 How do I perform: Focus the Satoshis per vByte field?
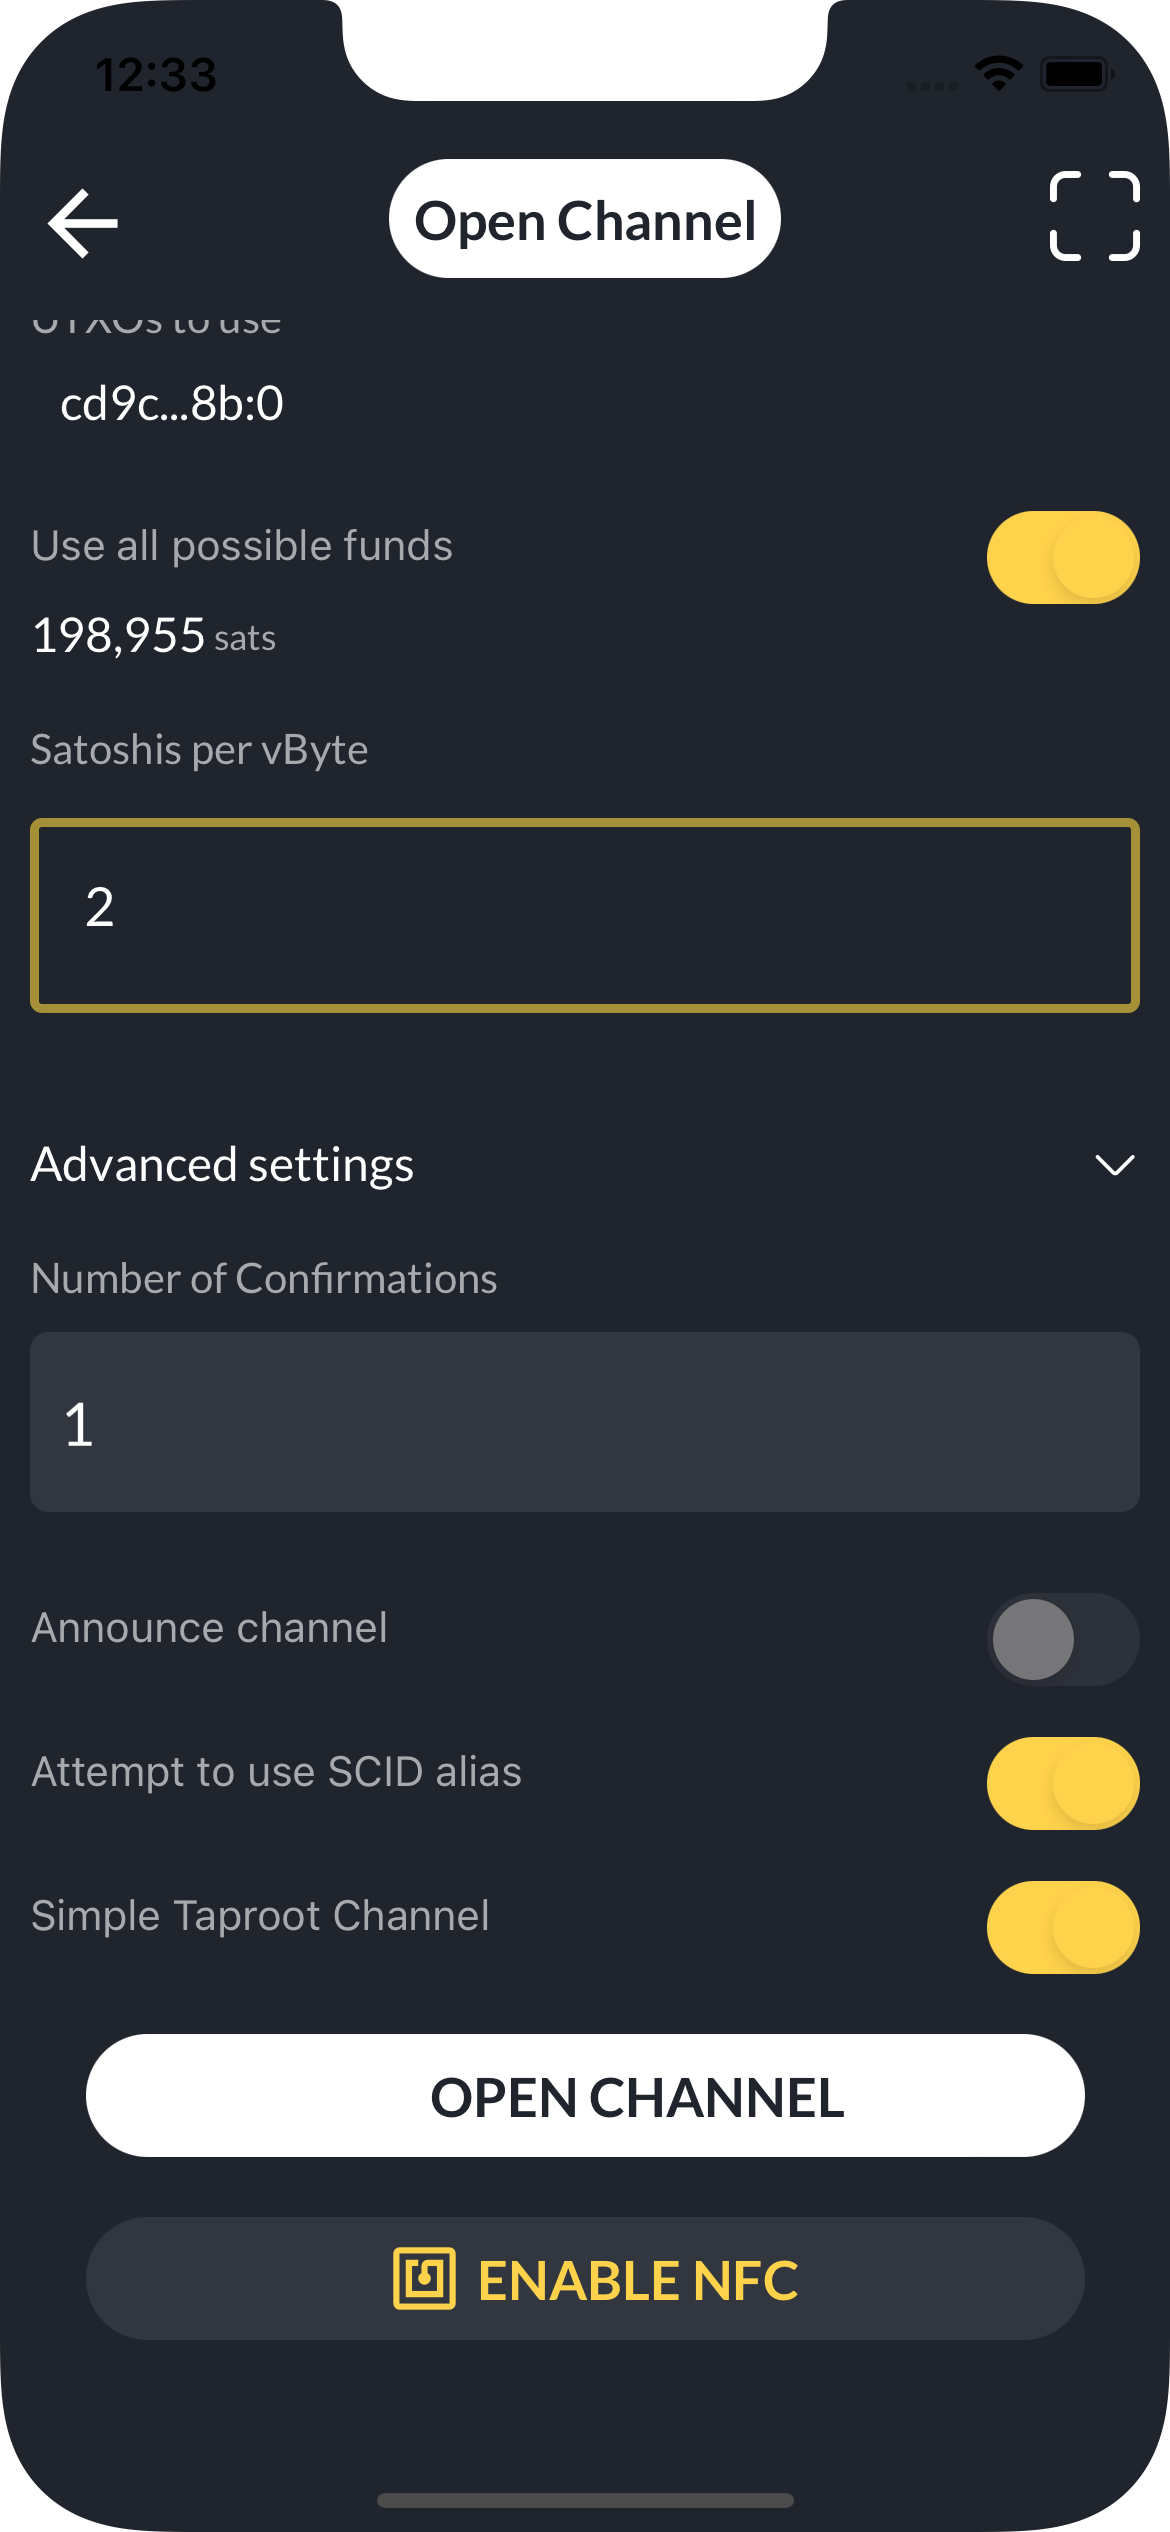[x=585, y=915]
